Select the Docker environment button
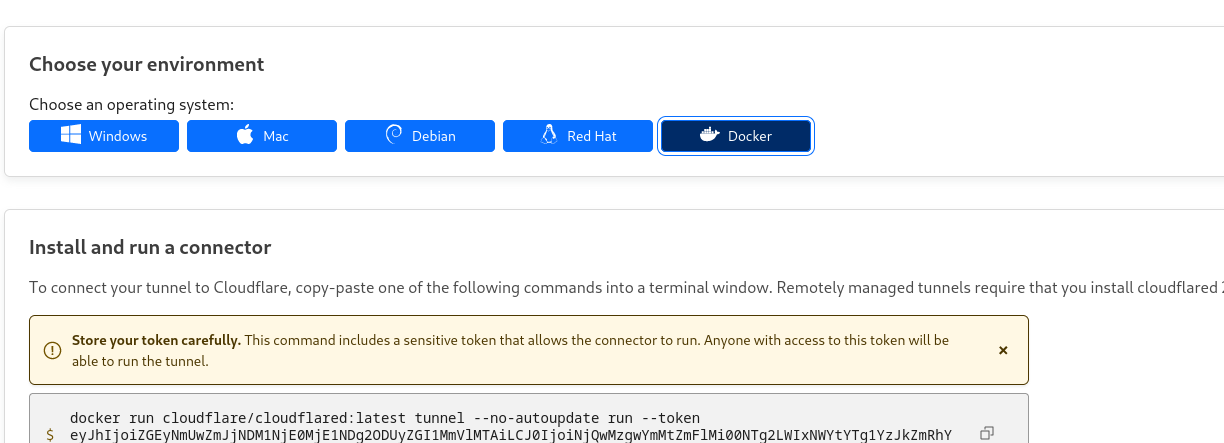Screen dimensions: 1224x443 [x=736, y=136]
